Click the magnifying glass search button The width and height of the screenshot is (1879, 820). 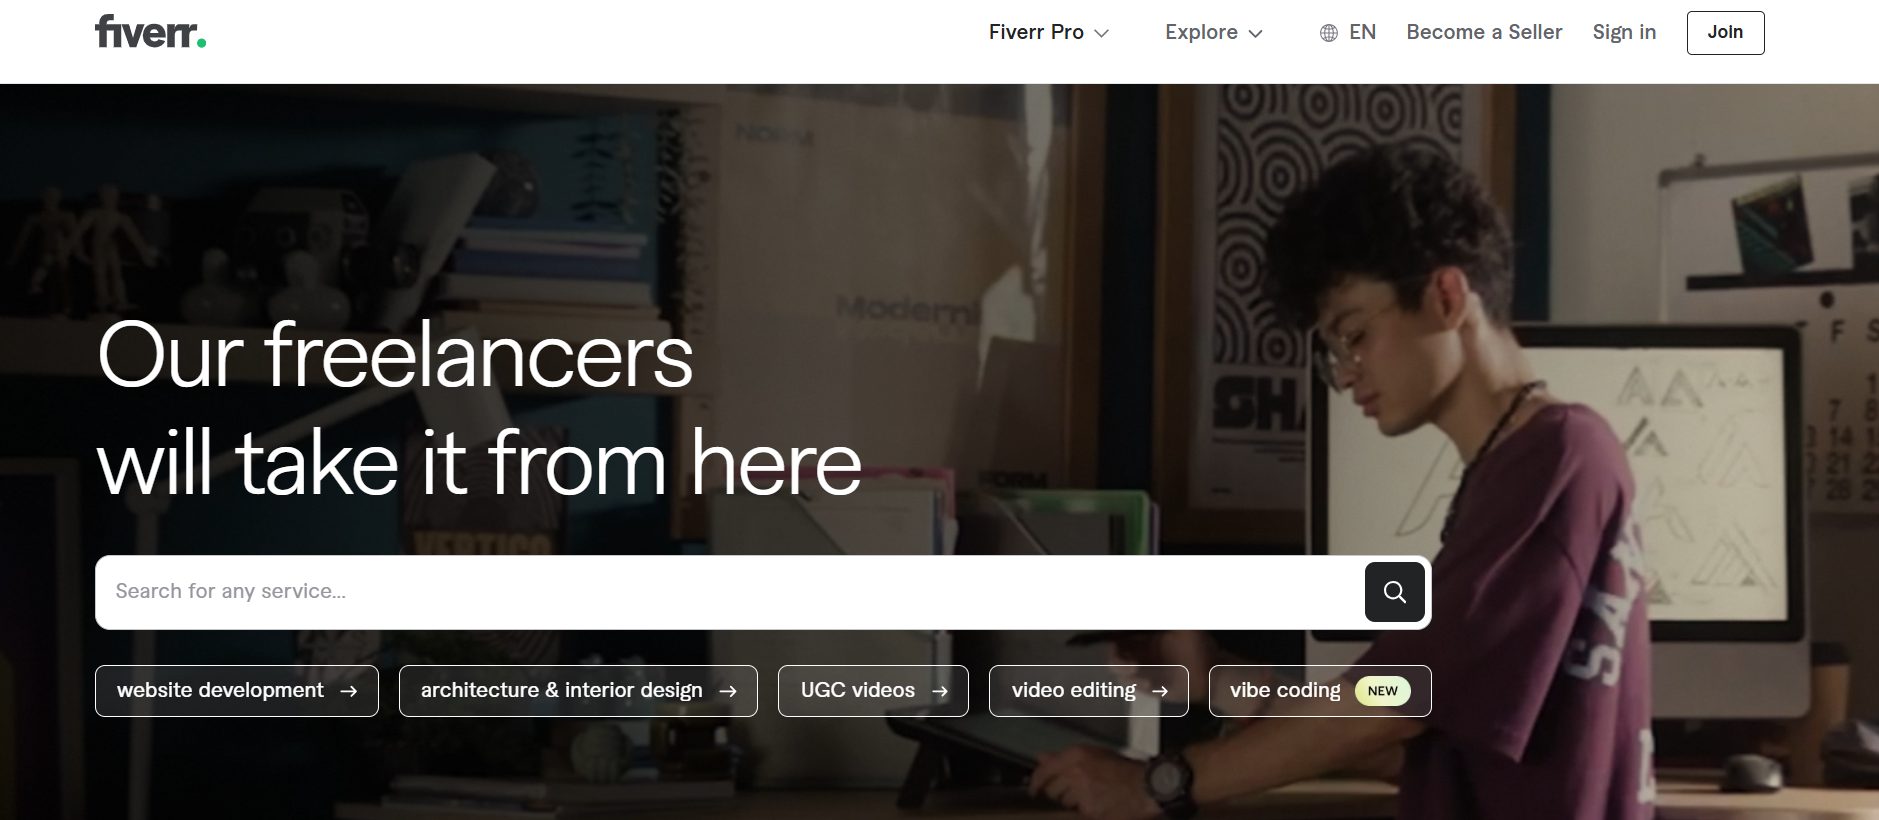(x=1394, y=592)
